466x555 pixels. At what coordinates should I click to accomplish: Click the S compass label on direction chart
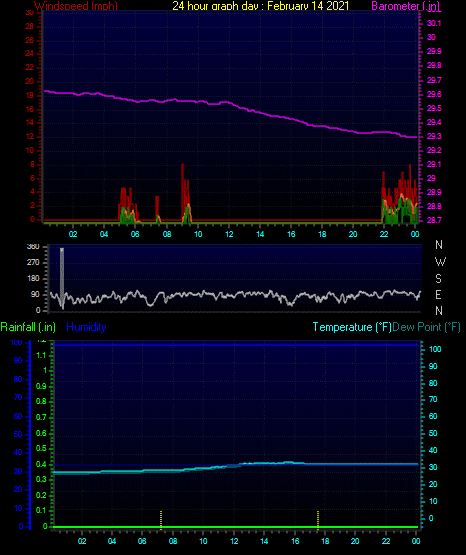(438, 279)
